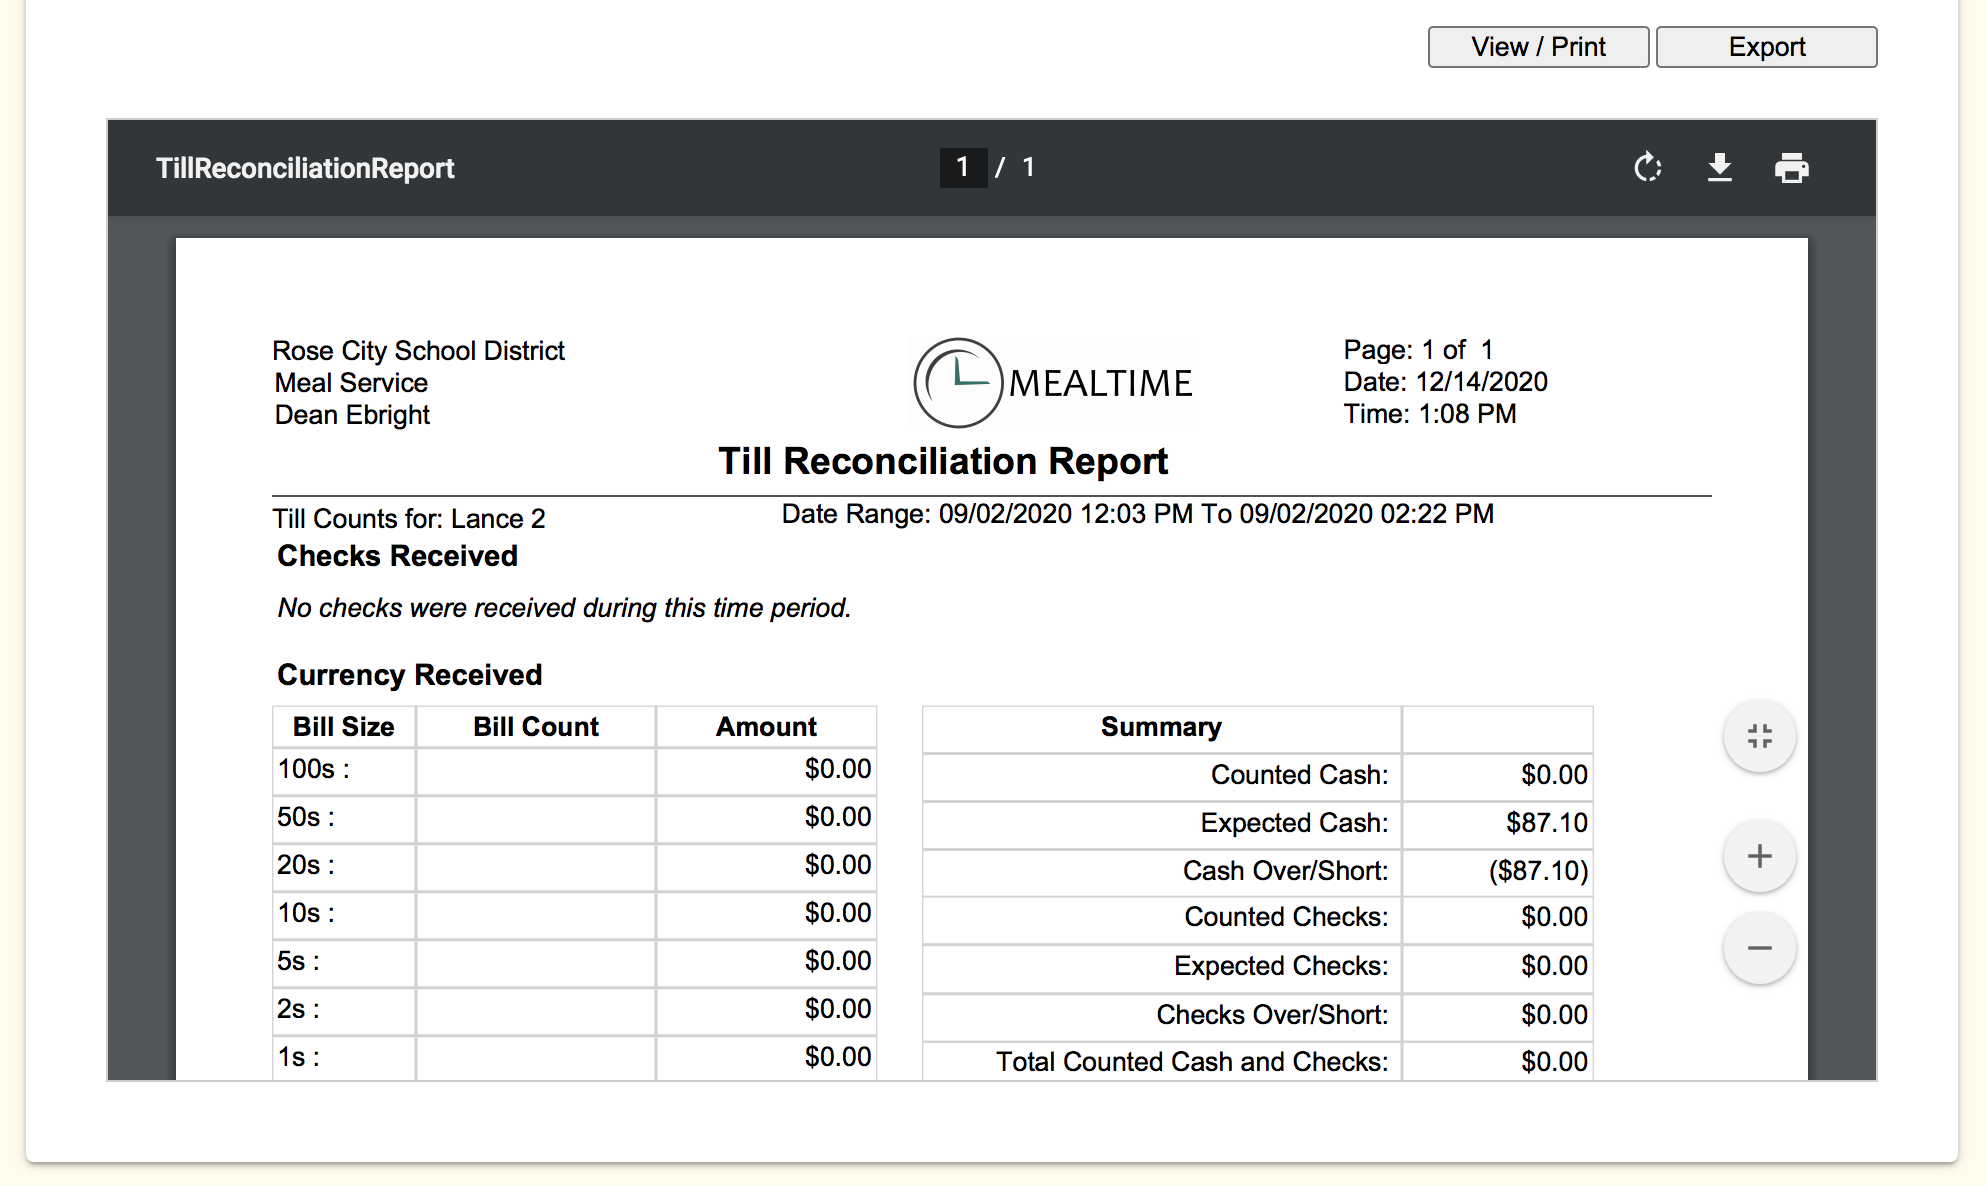This screenshot has height=1186, width=1986.
Task: Zoom out of the PDF
Action: pos(1759,948)
